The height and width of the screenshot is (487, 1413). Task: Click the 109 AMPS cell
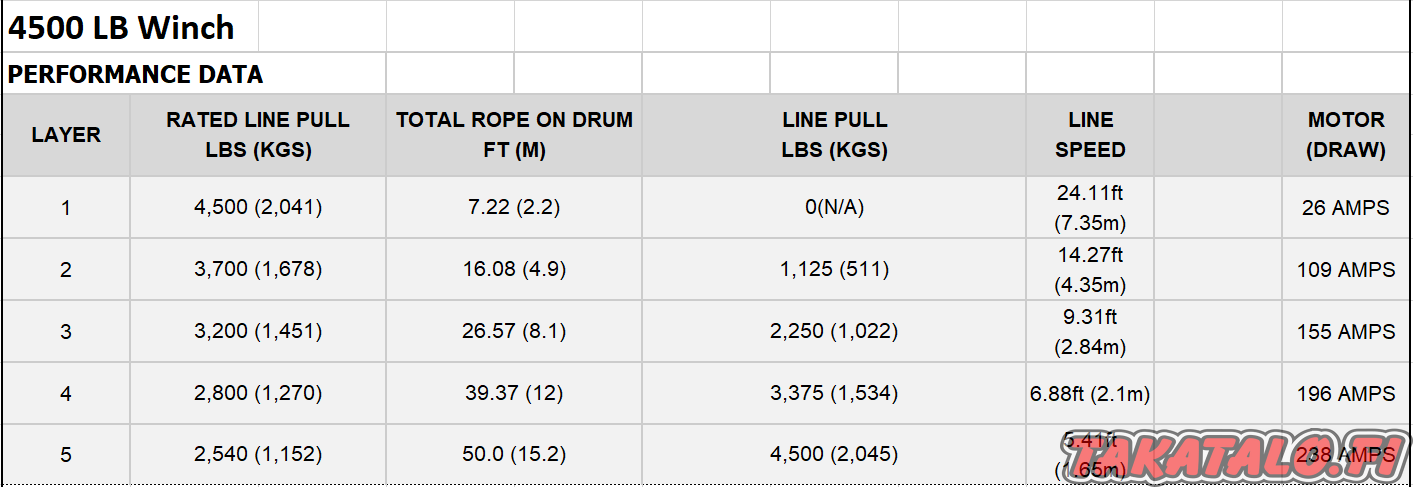(1346, 270)
